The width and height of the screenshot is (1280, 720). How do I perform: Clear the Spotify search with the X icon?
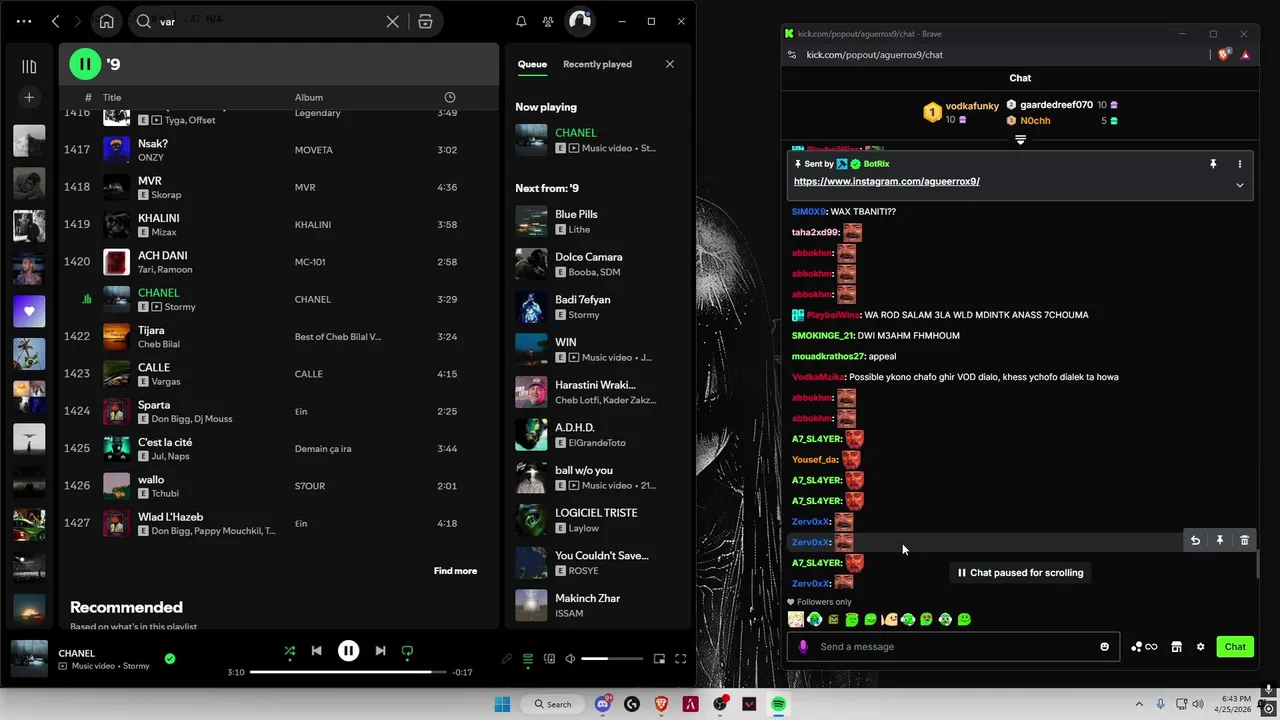coord(392,21)
